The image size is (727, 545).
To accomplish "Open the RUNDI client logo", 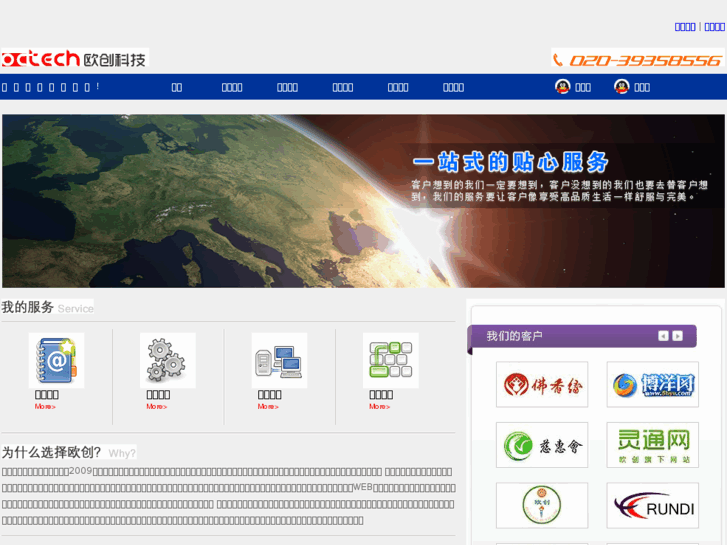I will tap(652, 505).
